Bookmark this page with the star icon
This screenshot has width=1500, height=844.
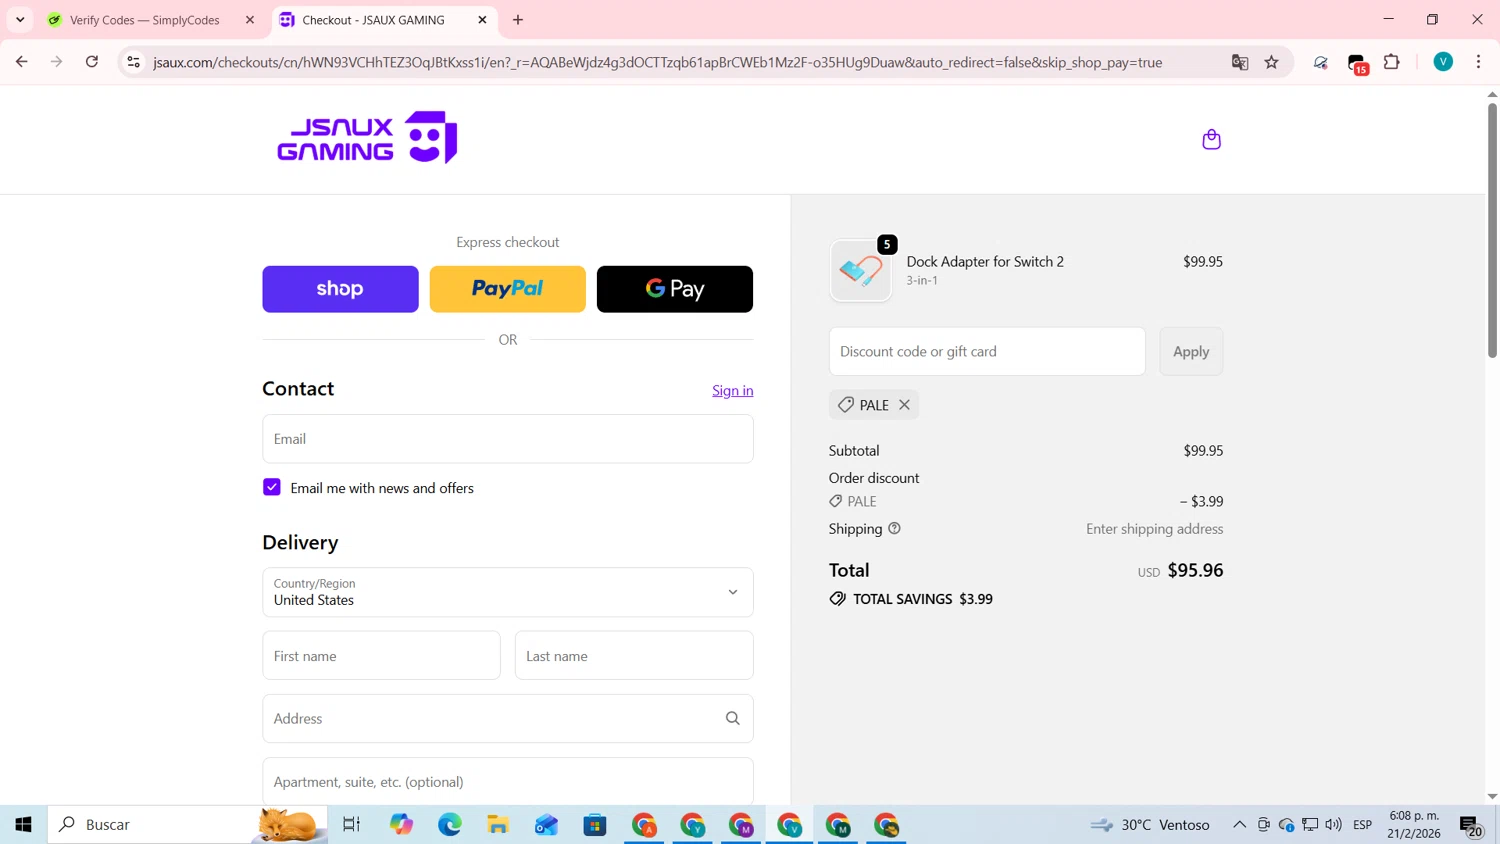pyautogui.click(x=1272, y=62)
